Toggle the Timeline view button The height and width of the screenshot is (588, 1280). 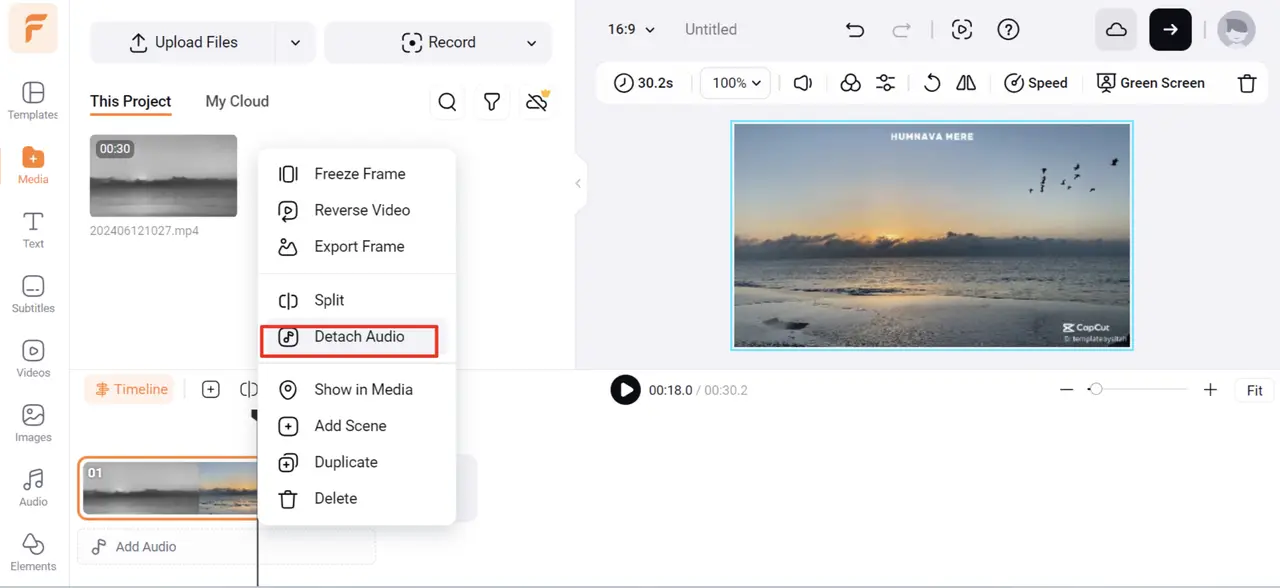pos(131,389)
